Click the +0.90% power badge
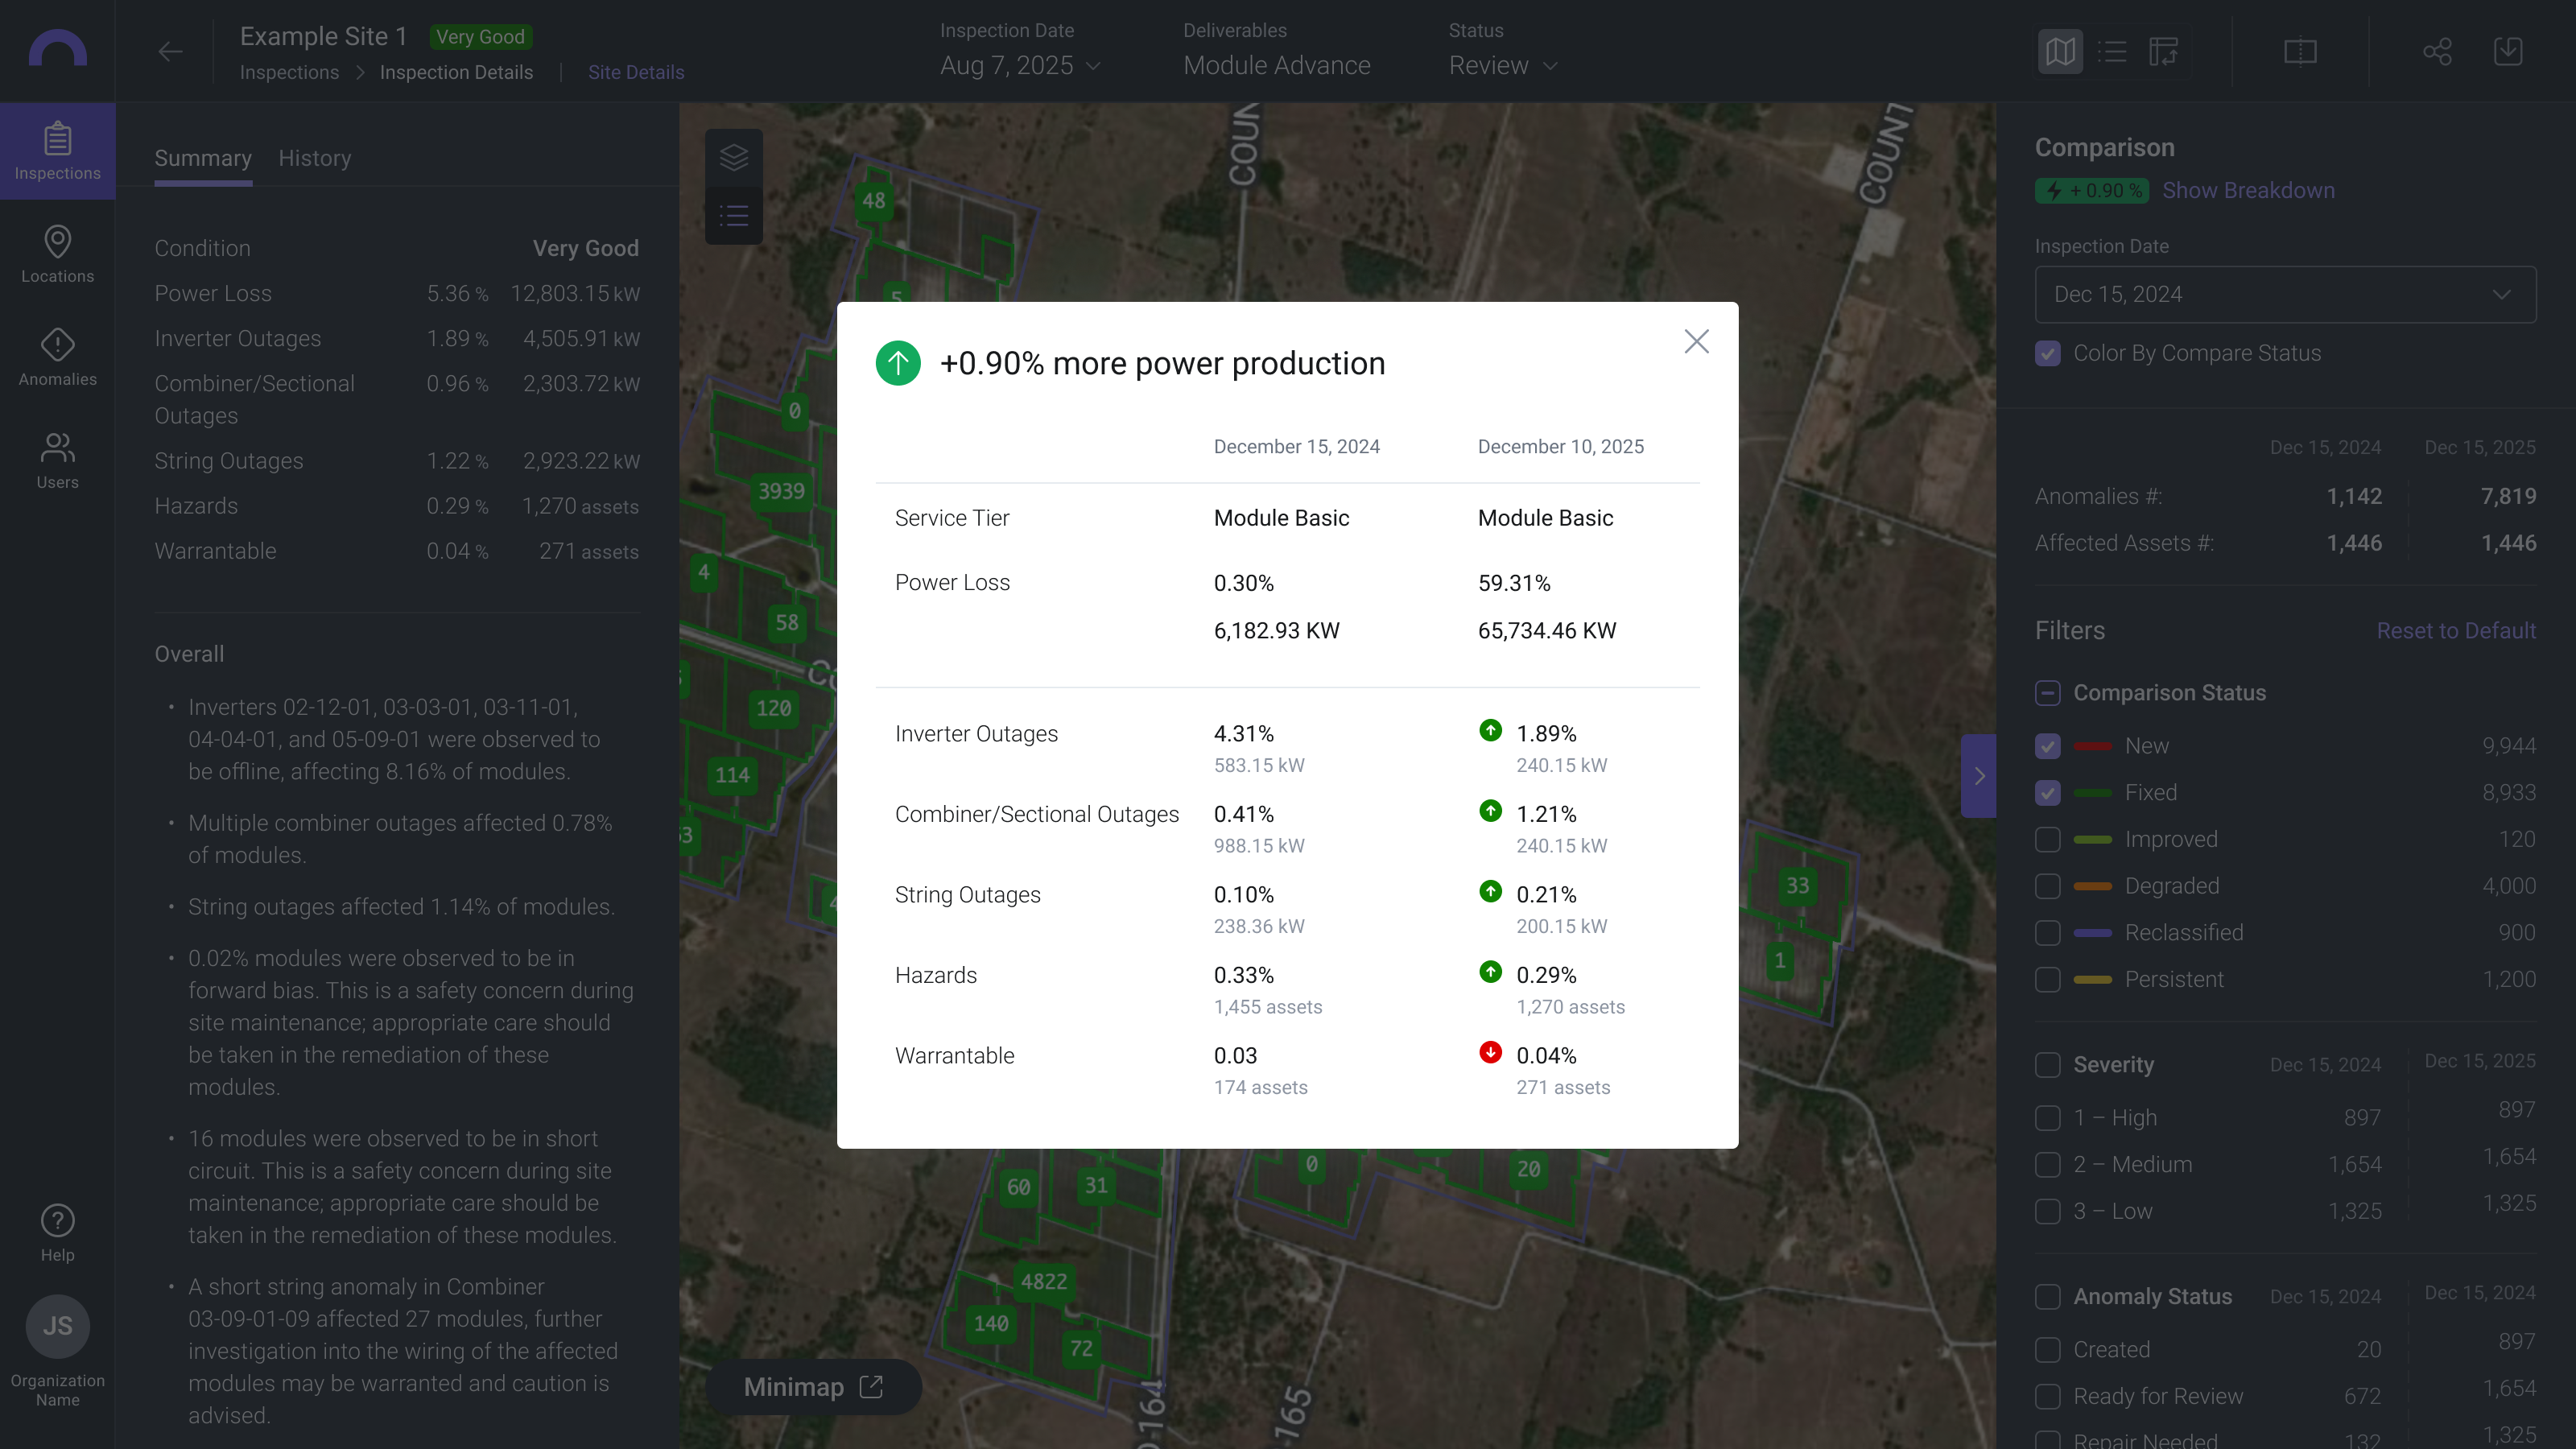The image size is (2576, 1449). (2091, 190)
